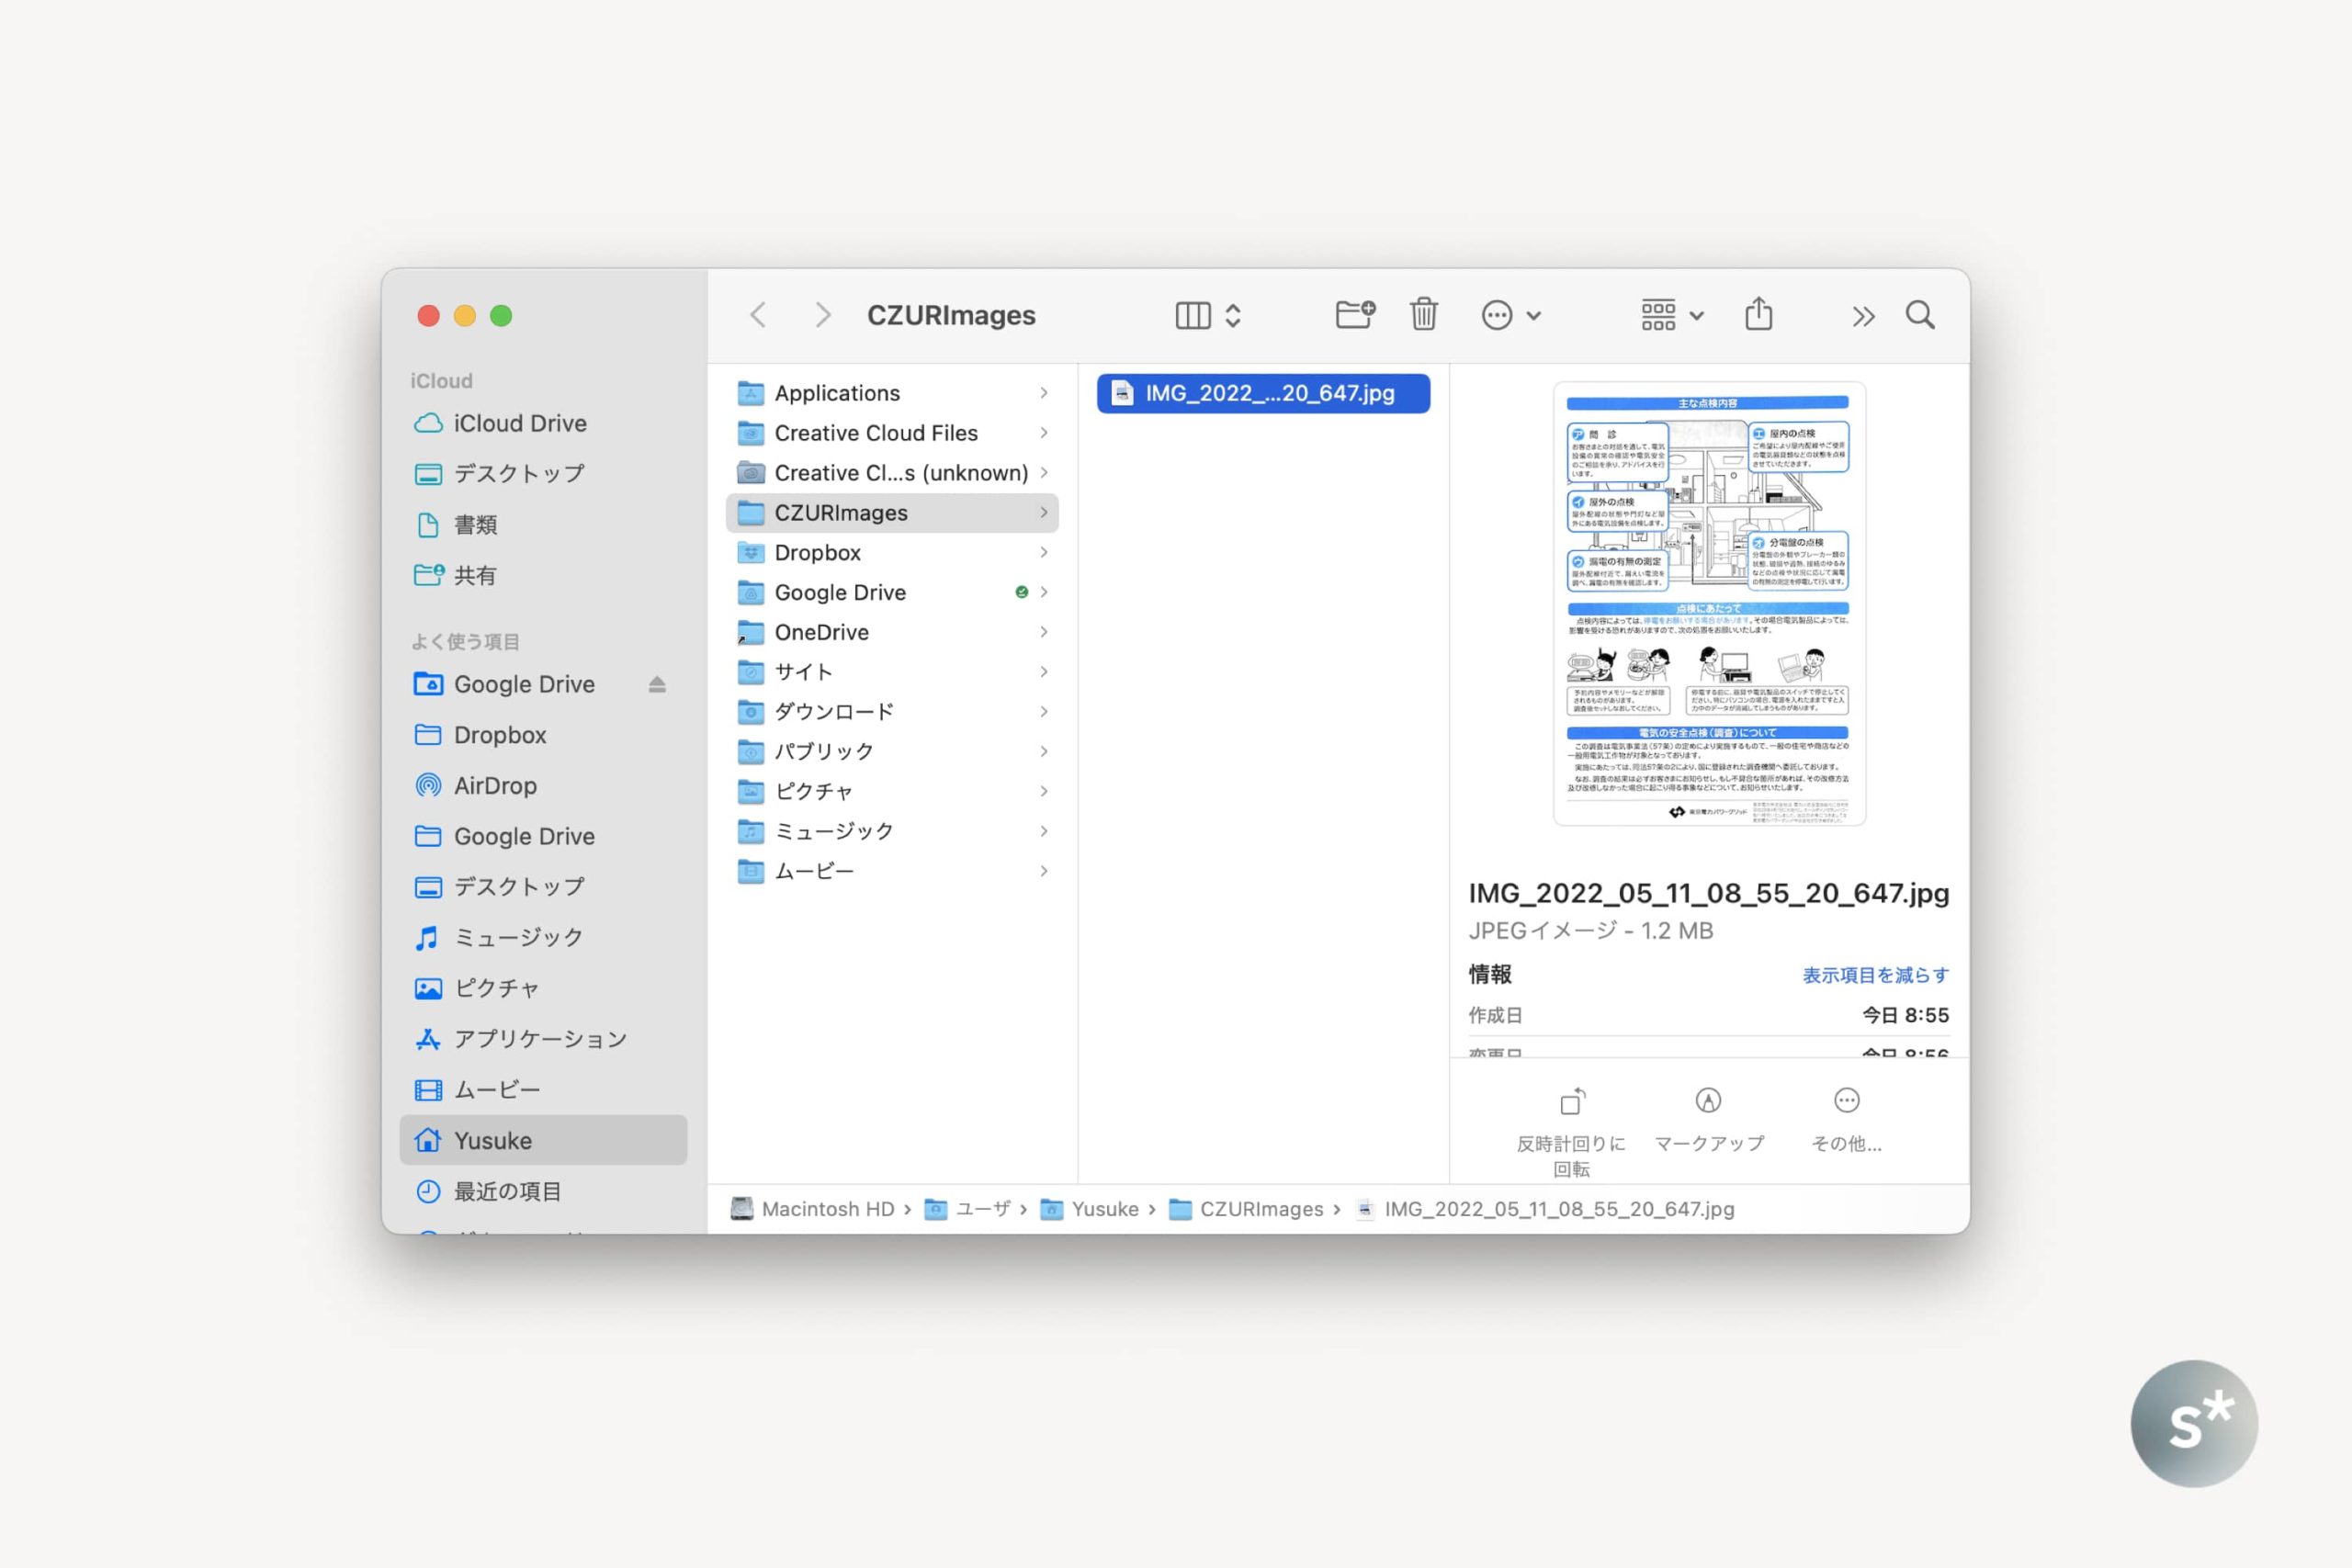The width and height of the screenshot is (2352, 1568).
Task: Click 表示項目を減らす link
Action: (x=1874, y=975)
